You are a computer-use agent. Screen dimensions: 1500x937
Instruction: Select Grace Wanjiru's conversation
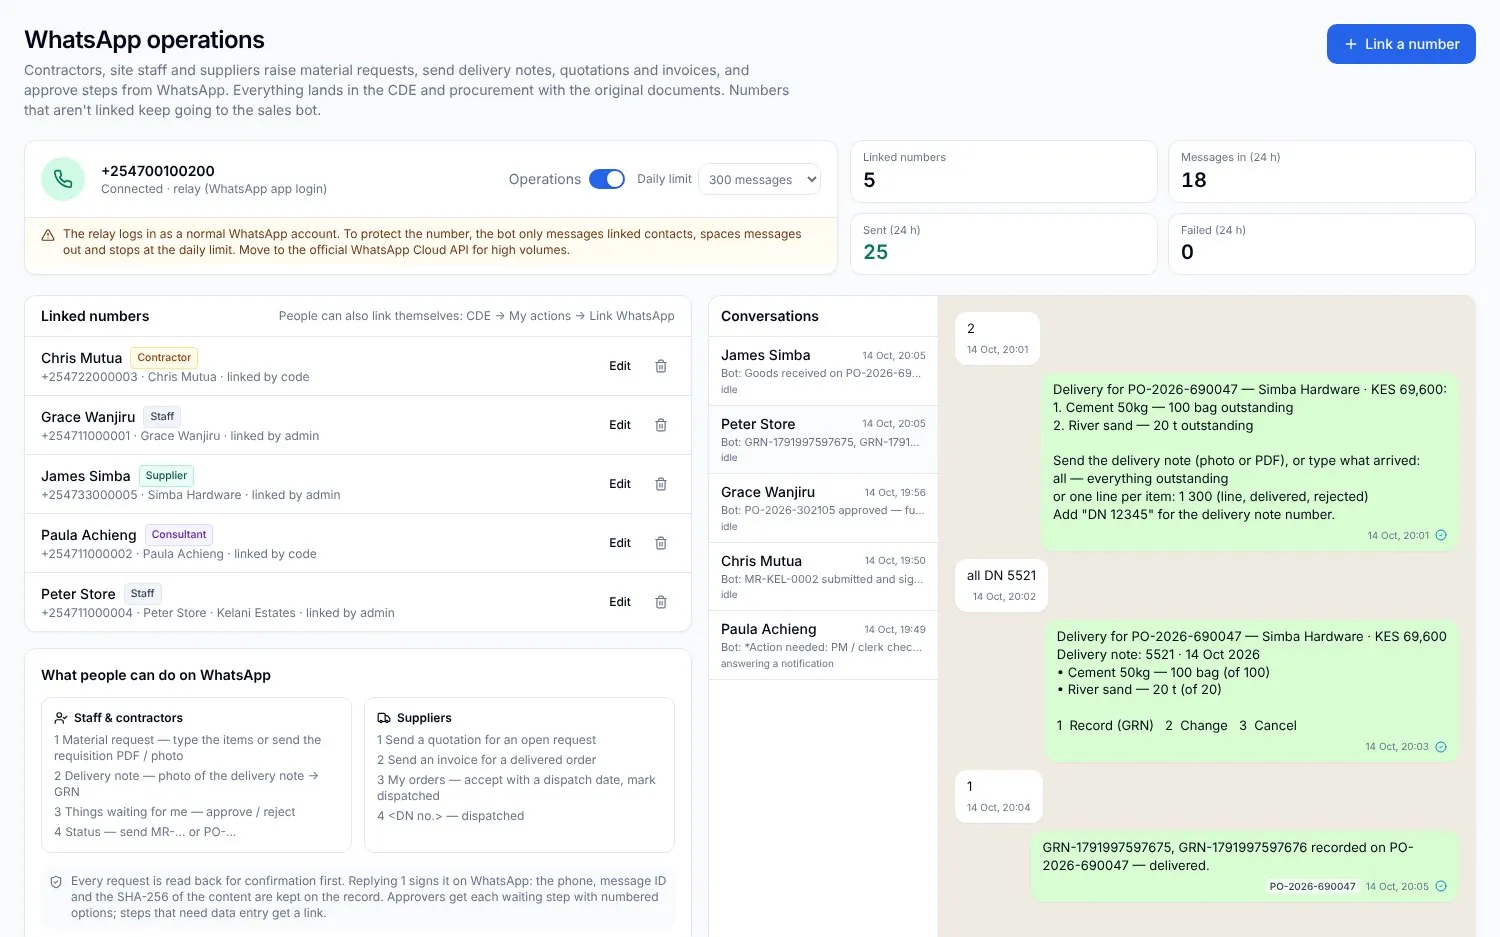point(823,508)
